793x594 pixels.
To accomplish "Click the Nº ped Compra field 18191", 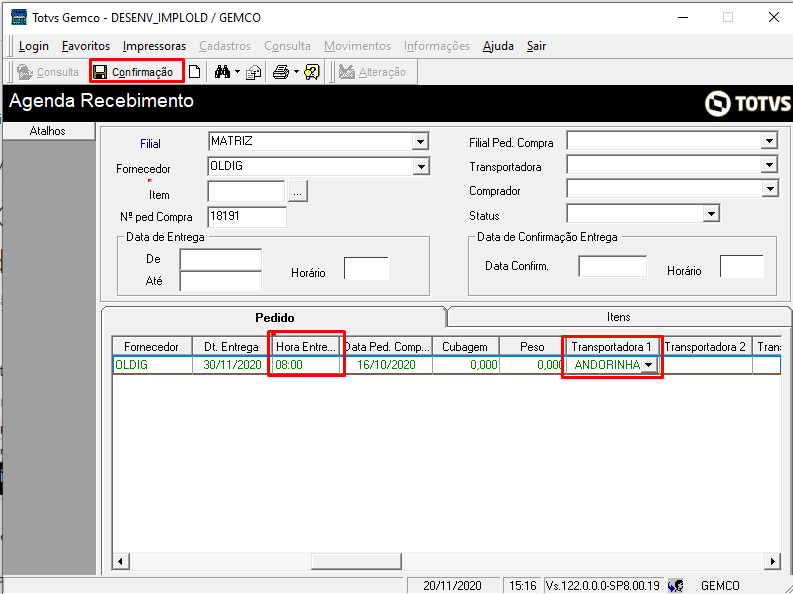I will click(247, 216).
